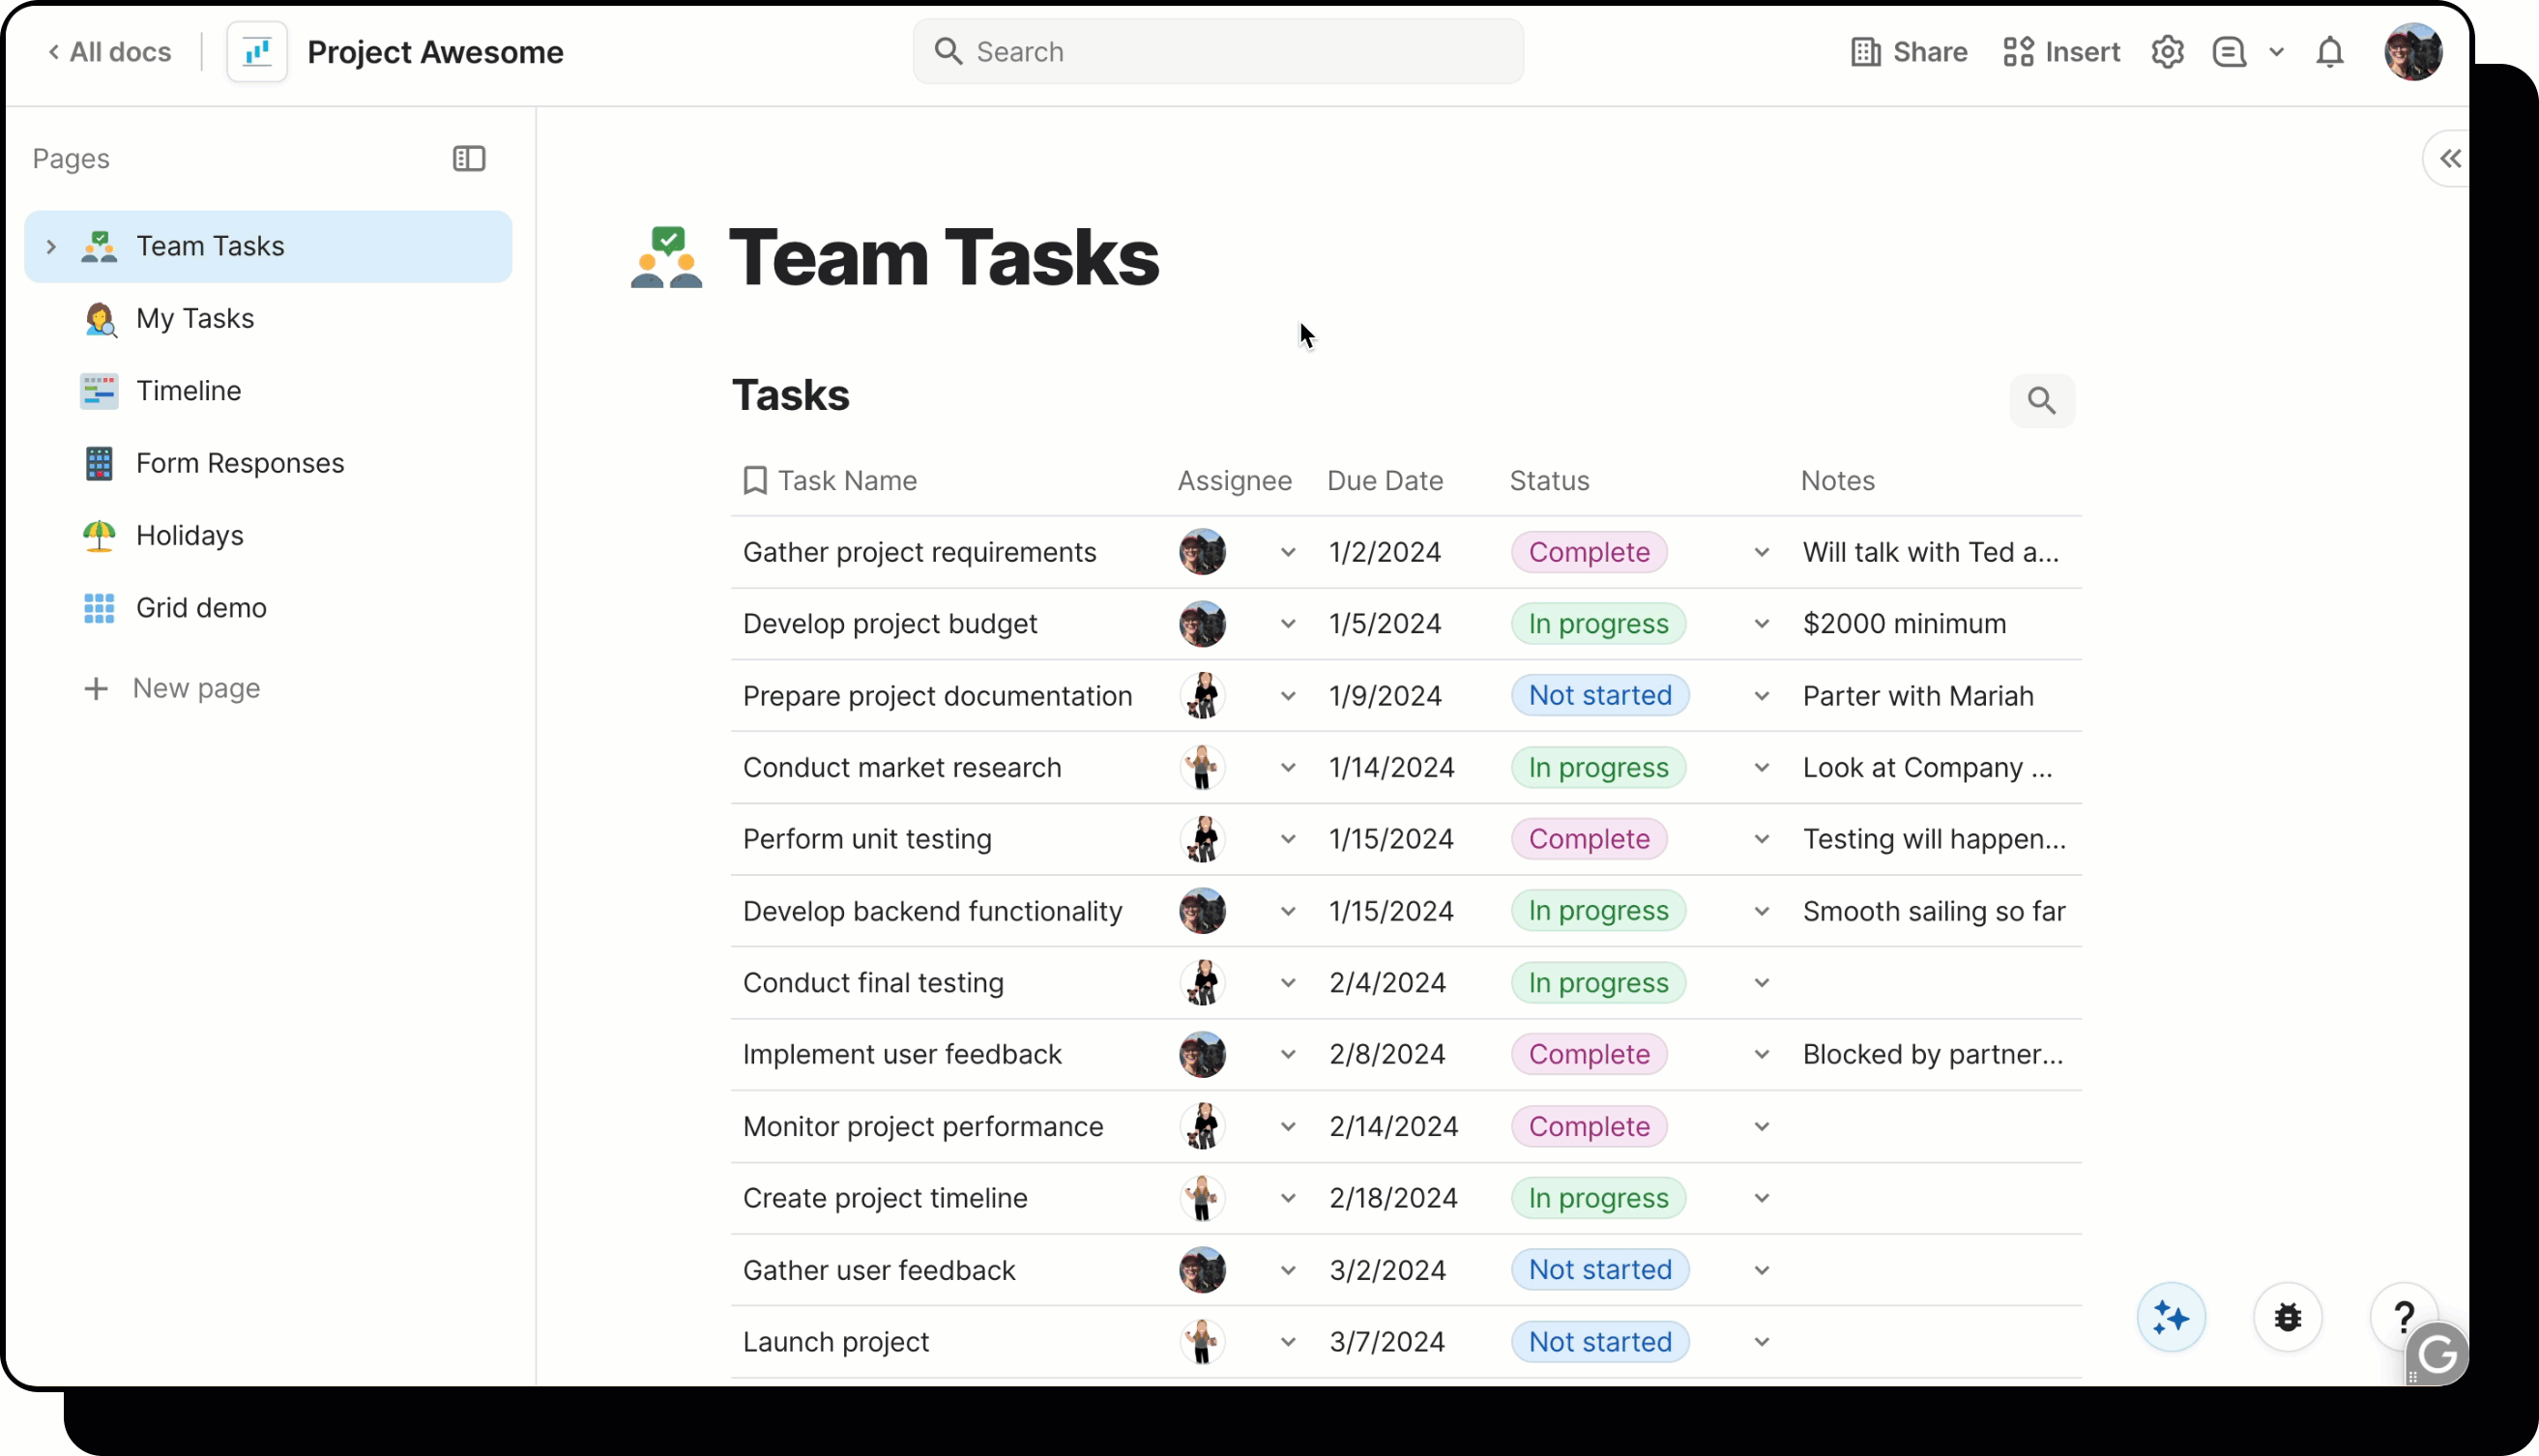Click the 'Create project timeline' task name
This screenshot has width=2539, height=1456.
[884, 1198]
